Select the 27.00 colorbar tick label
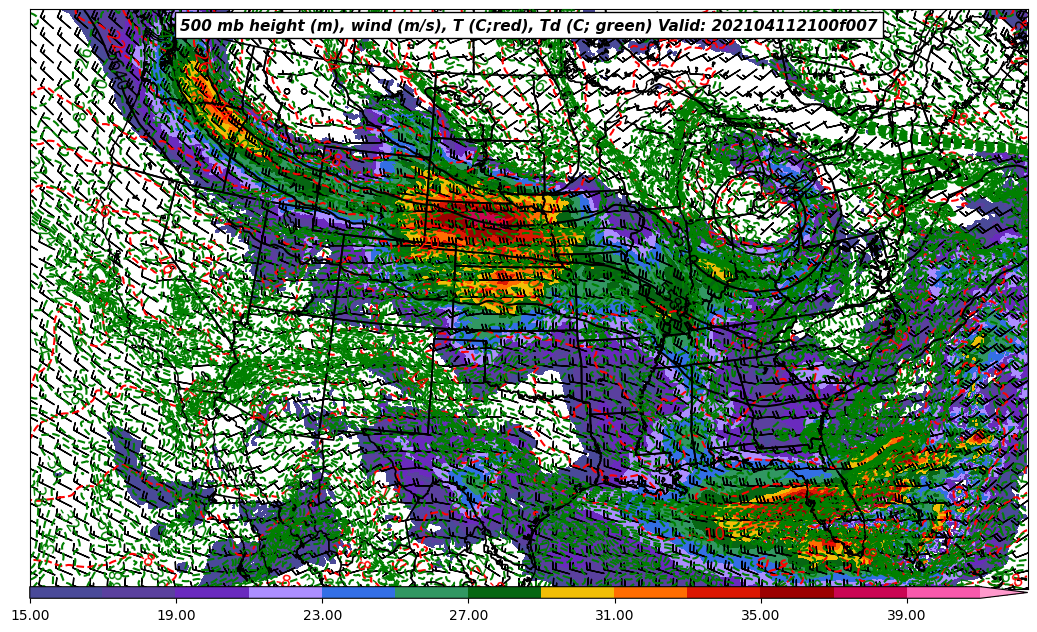Image resolution: width=1037 pixels, height=632 pixels. click(468, 616)
